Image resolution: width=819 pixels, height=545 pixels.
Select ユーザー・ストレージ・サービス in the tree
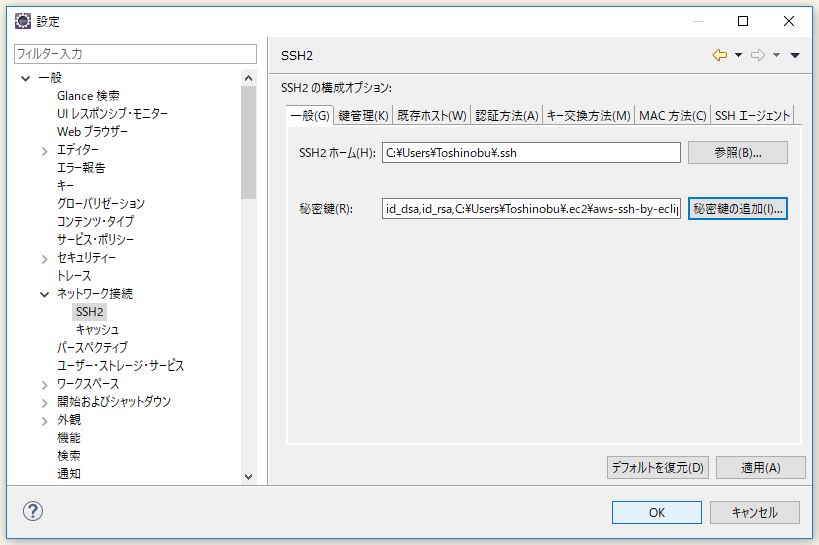coord(121,366)
